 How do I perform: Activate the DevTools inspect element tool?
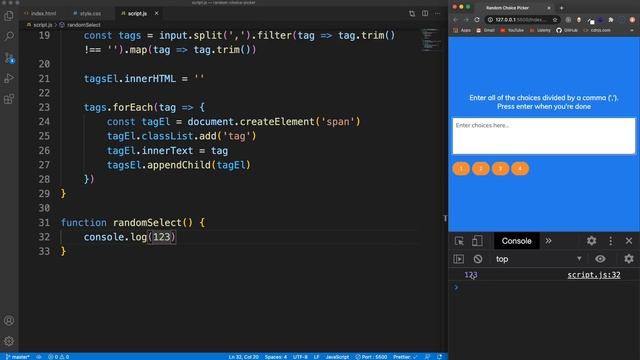point(459,241)
